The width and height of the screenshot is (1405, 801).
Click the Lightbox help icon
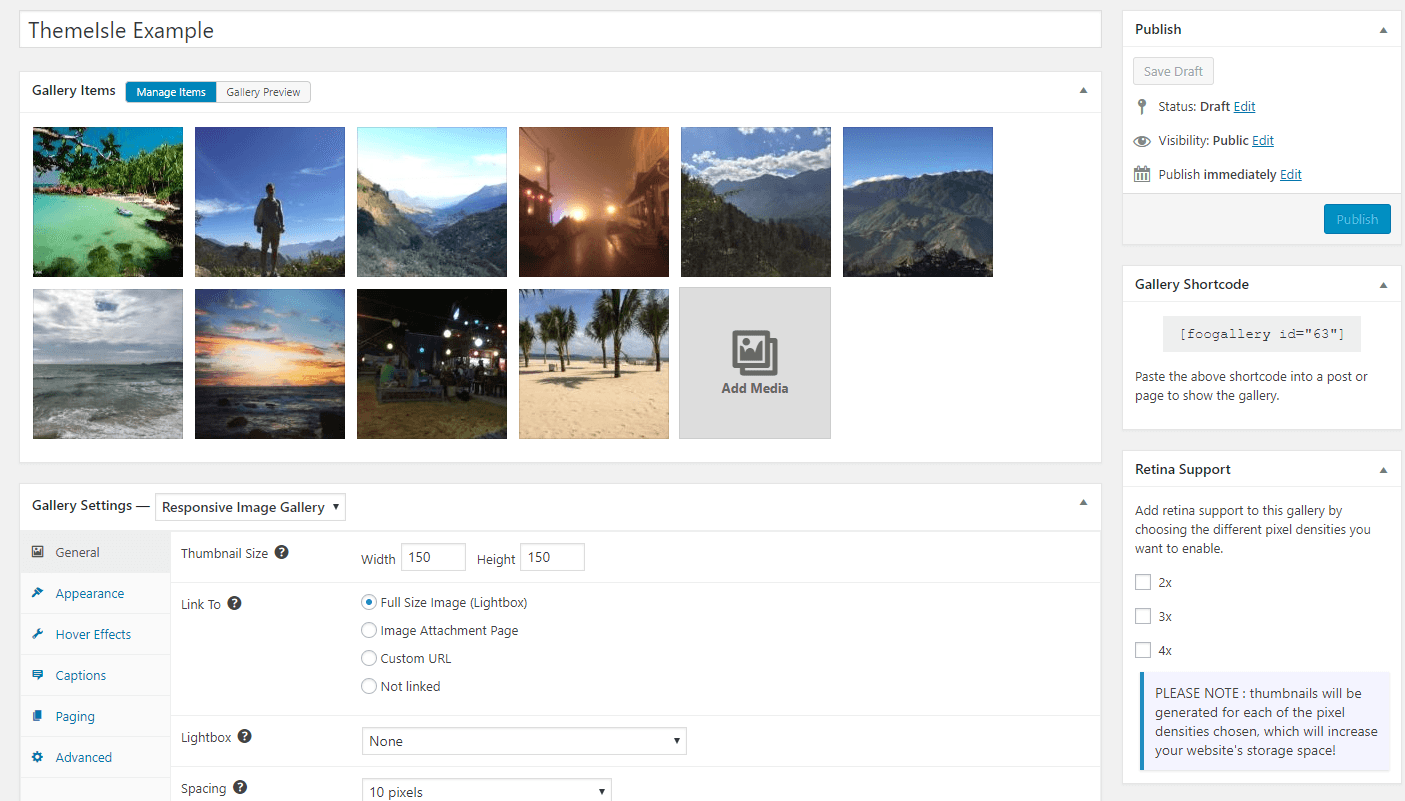coord(245,736)
